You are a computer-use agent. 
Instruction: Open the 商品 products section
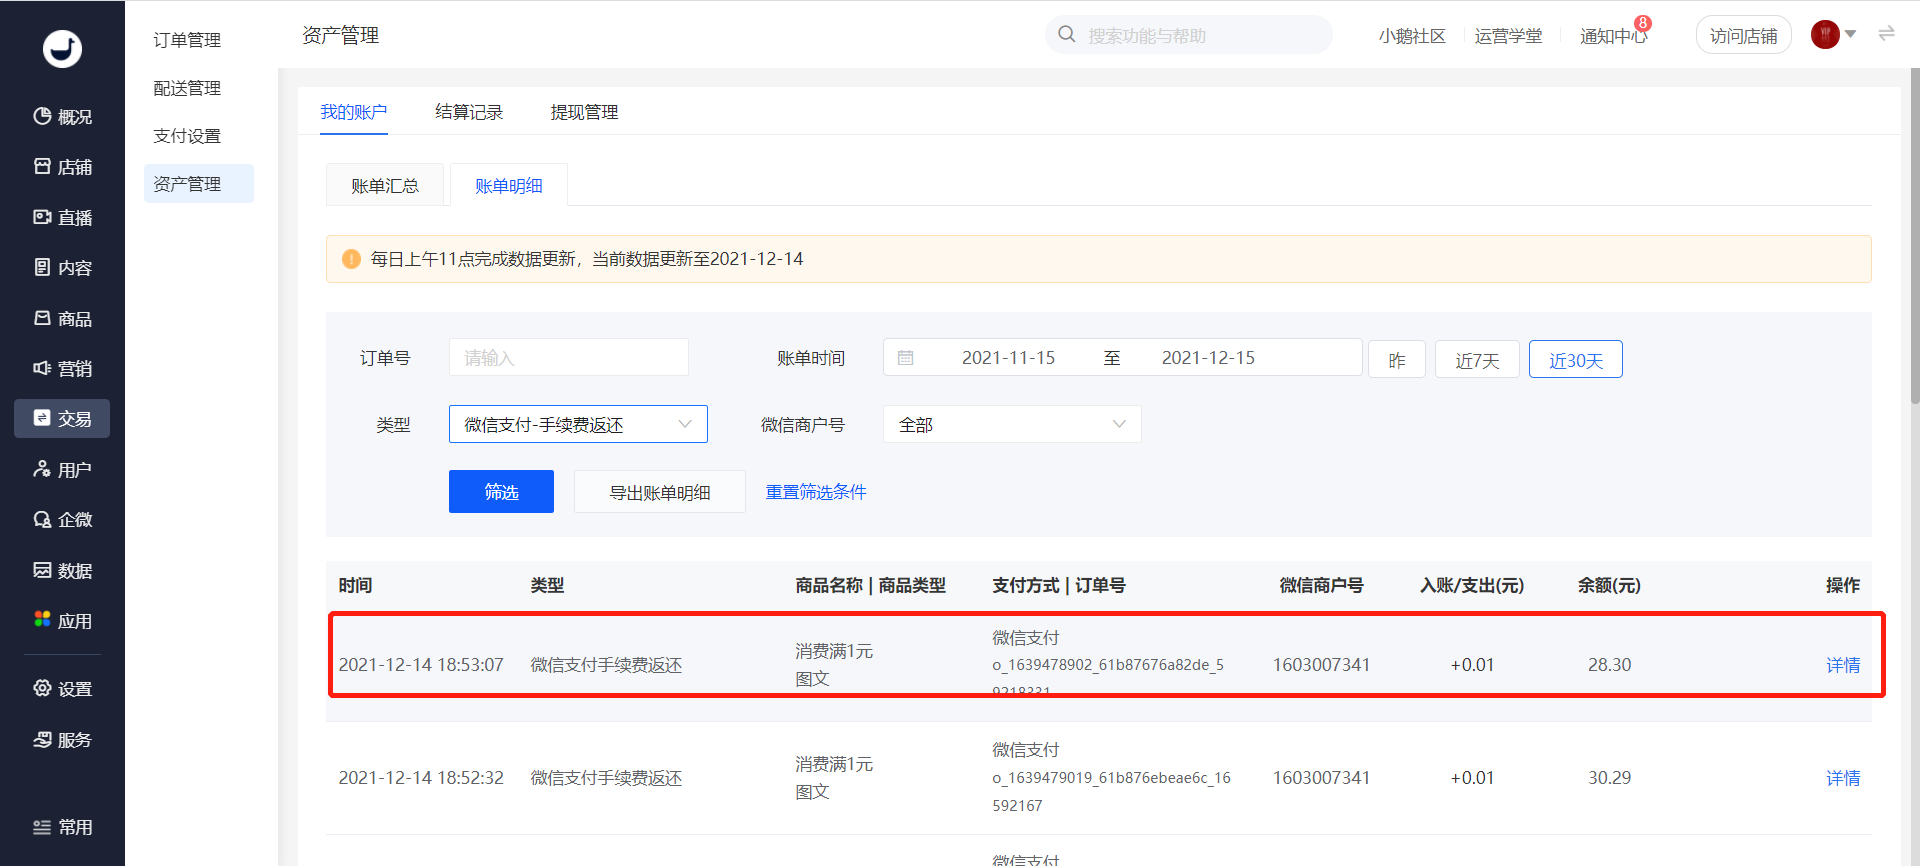click(62, 318)
